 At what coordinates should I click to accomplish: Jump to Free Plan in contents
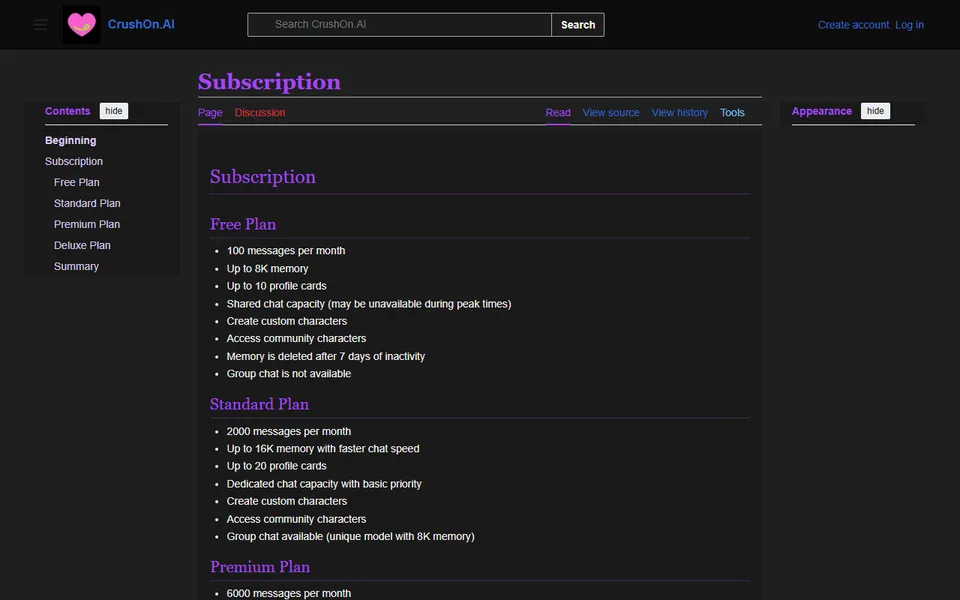[x=77, y=182]
